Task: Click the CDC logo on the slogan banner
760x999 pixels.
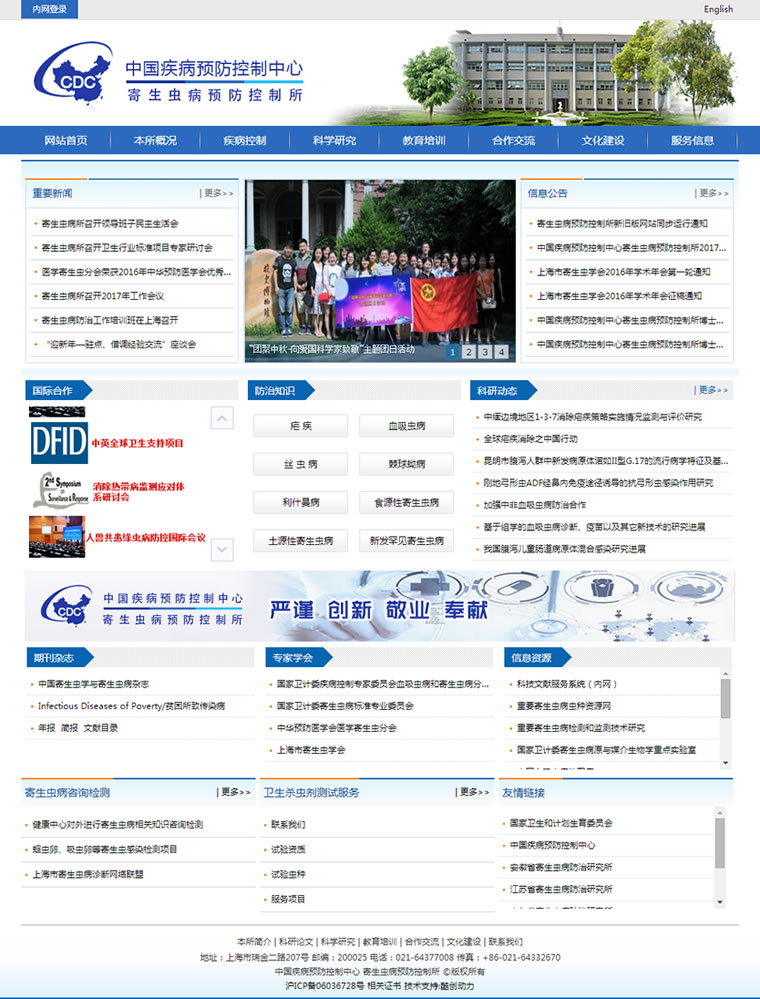Action: (67, 606)
